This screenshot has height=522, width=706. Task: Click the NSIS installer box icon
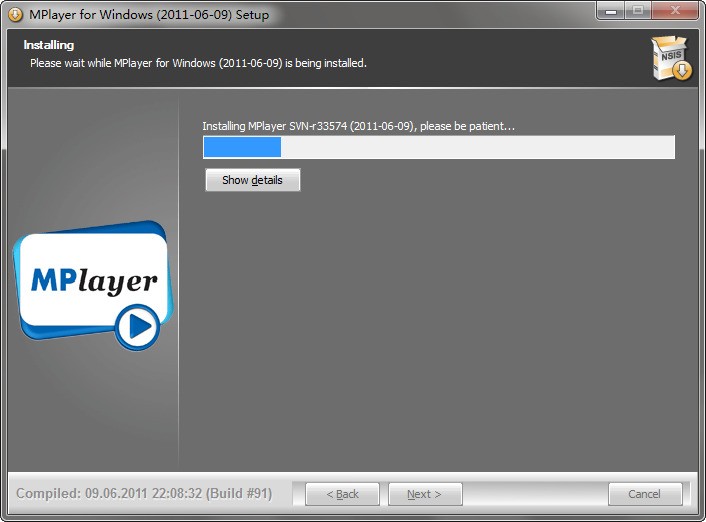coord(671,59)
